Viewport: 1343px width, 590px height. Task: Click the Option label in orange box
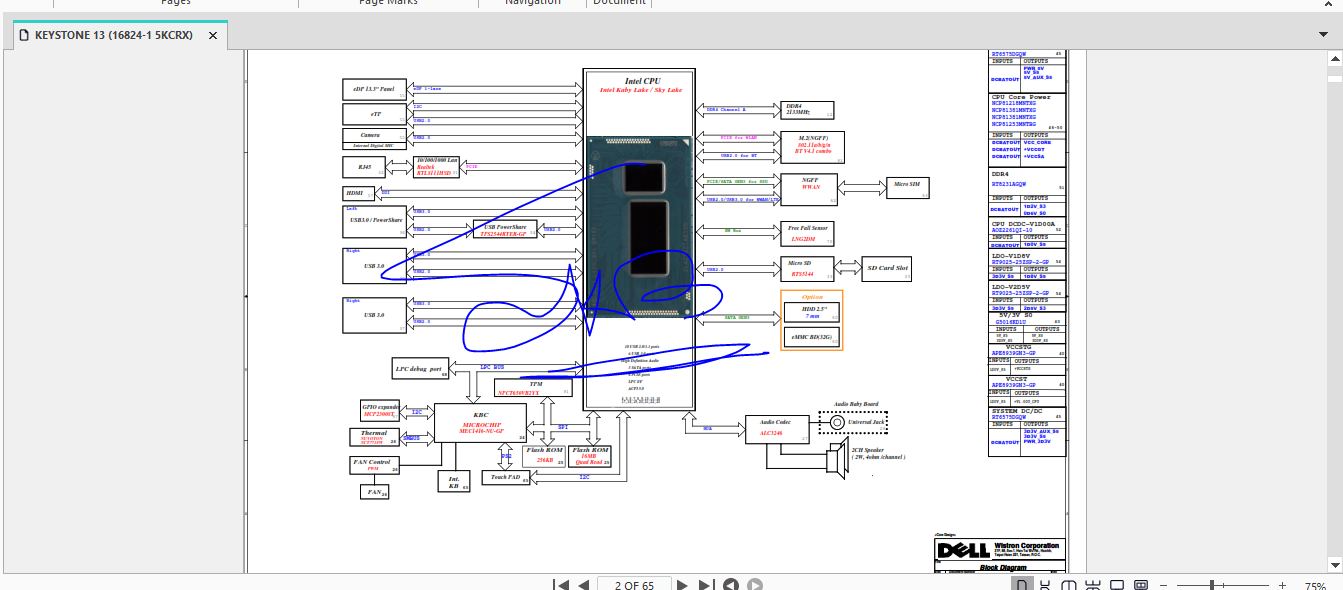tap(812, 296)
